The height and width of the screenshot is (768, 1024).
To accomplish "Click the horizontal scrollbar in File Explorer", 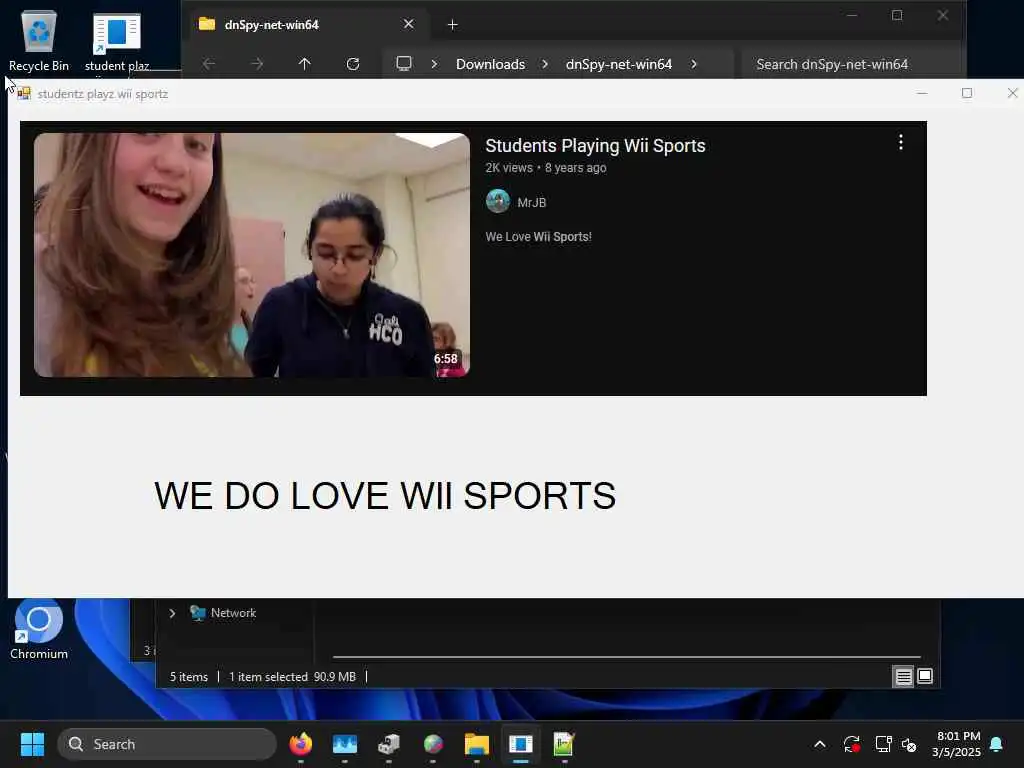I will (x=626, y=656).
